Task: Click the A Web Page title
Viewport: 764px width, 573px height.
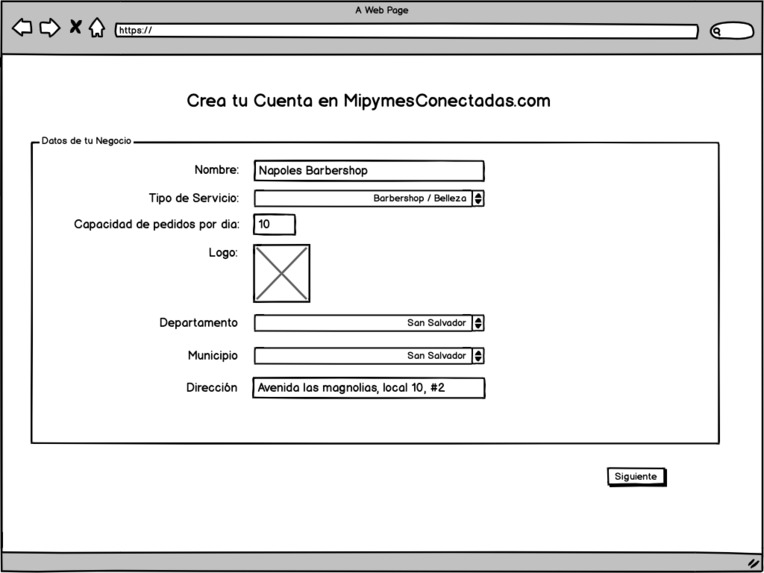Action: (x=382, y=10)
